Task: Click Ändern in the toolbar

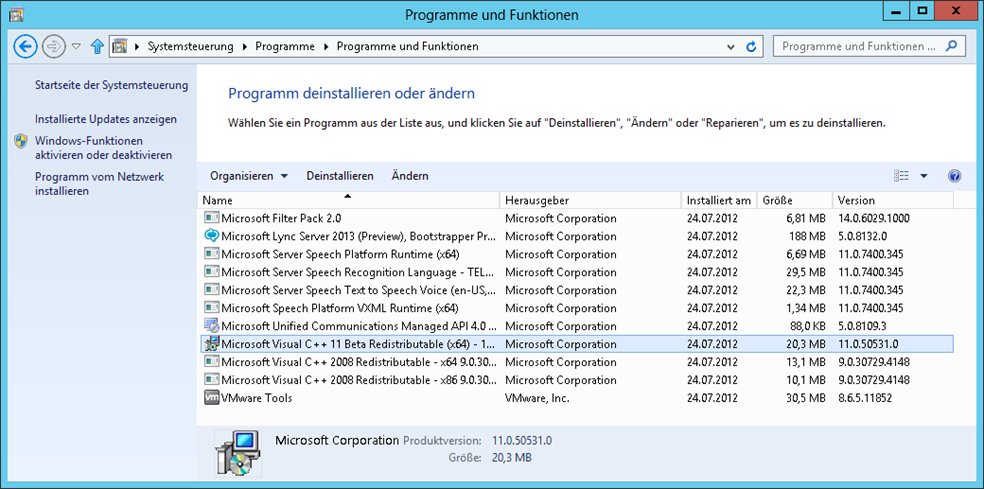Action: (410, 176)
